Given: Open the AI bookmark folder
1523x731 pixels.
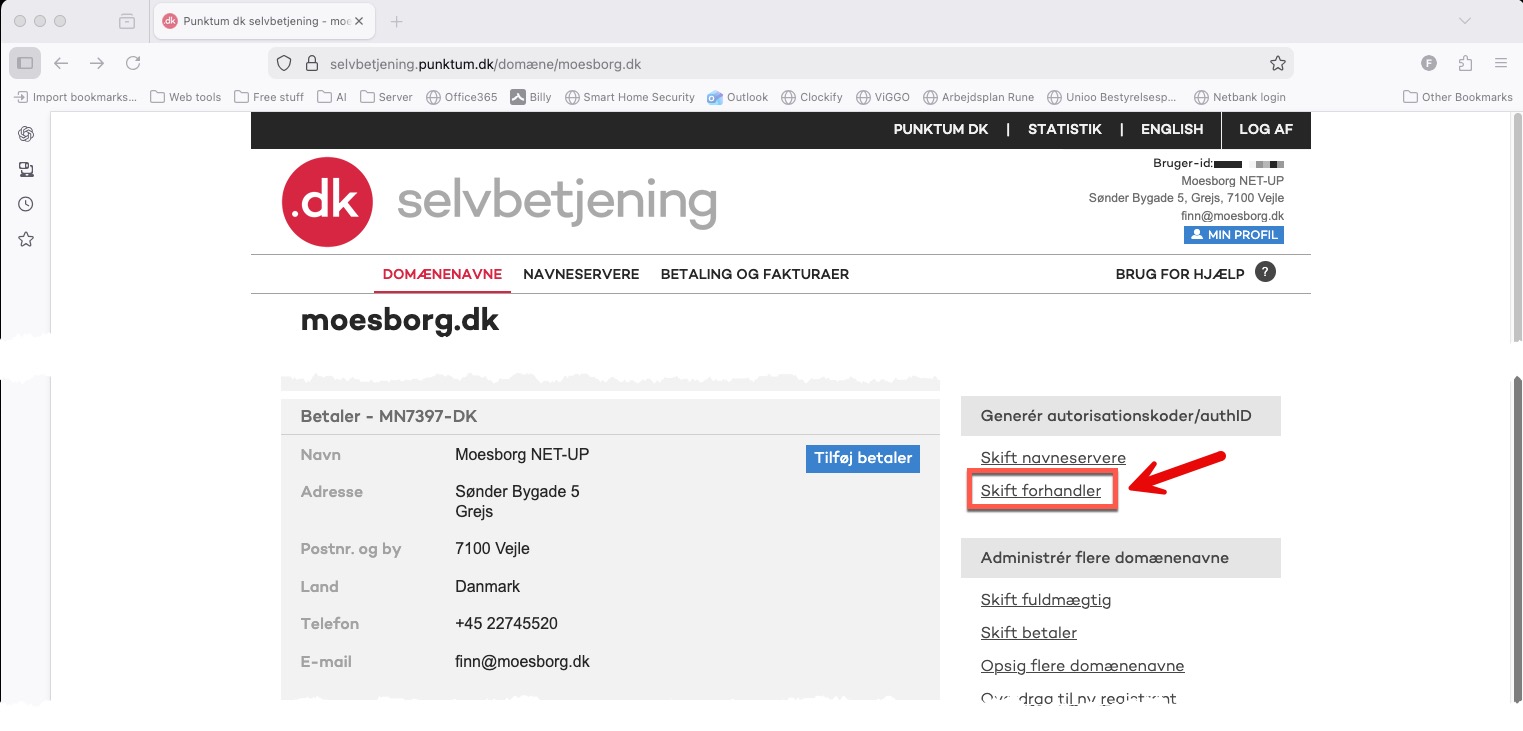Looking at the screenshot, I should 332,97.
